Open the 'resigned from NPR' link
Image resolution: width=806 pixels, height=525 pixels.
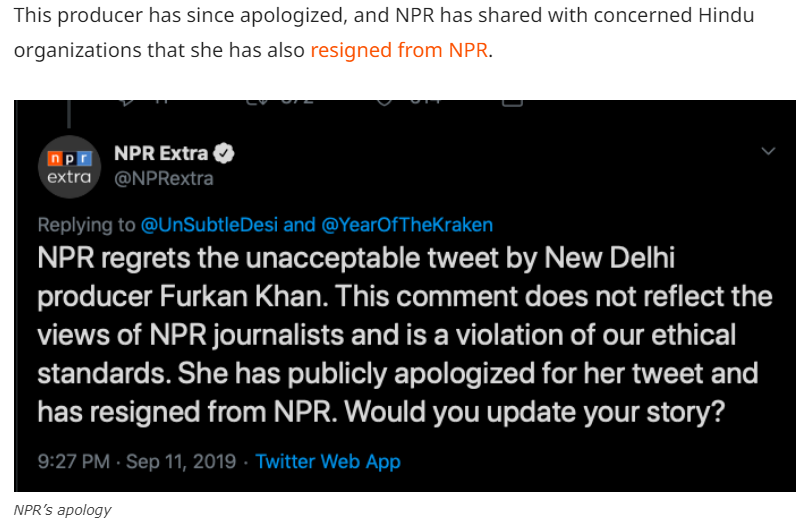[399, 50]
